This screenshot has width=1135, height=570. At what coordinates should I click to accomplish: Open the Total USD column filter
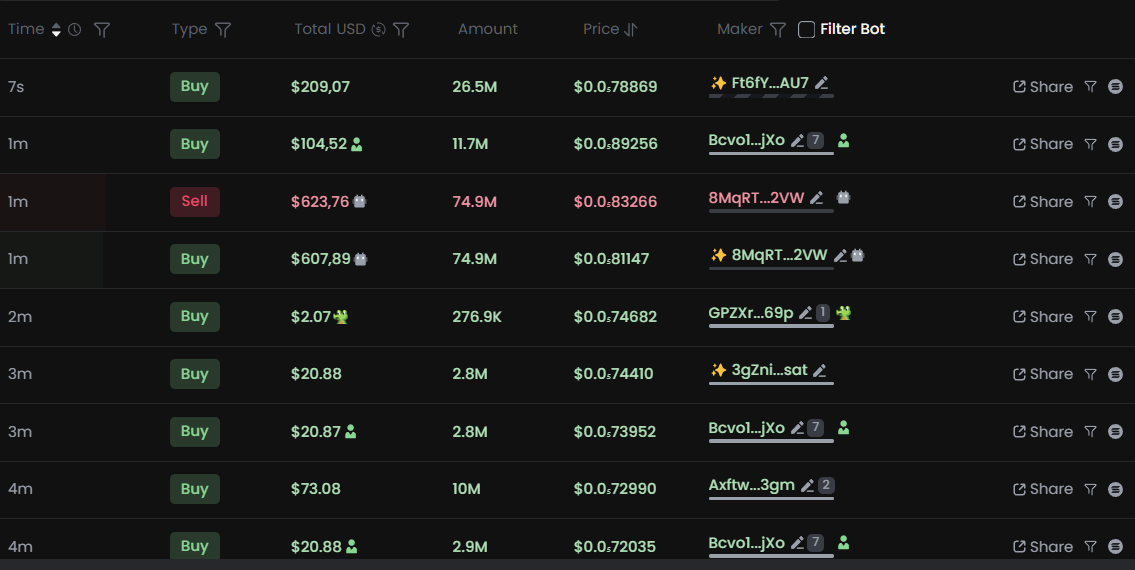coord(401,30)
